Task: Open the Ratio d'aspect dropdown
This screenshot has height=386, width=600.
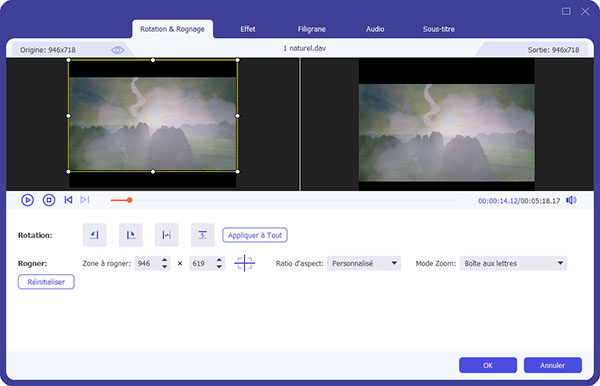Action: 364,263
